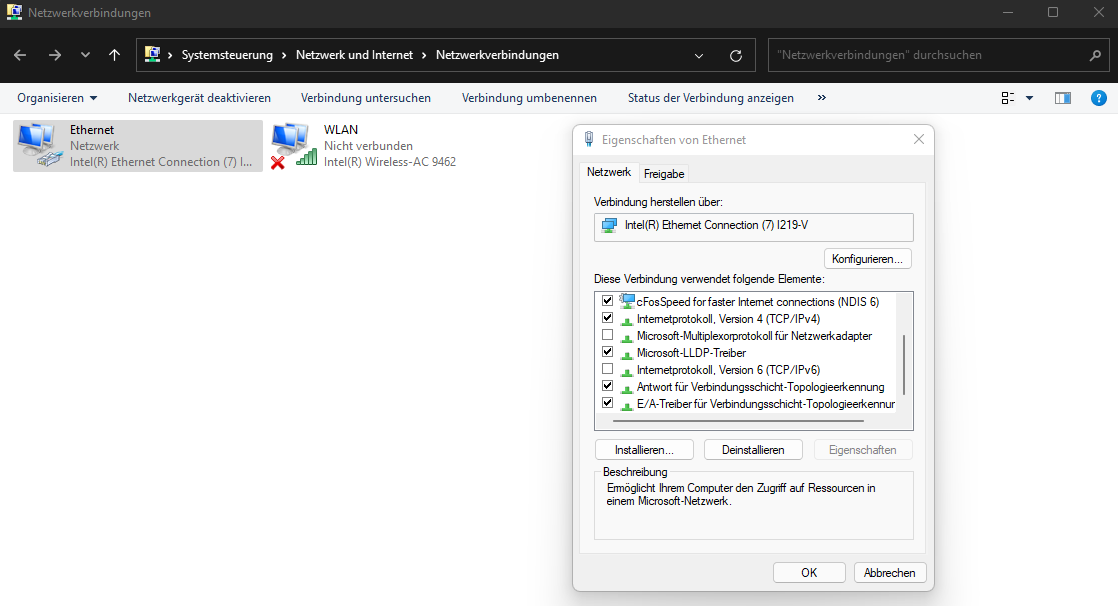
Task: Check Microsoft-Multiplexorprotokoll für Netzwerkadapter
Action: coord(607,335)
